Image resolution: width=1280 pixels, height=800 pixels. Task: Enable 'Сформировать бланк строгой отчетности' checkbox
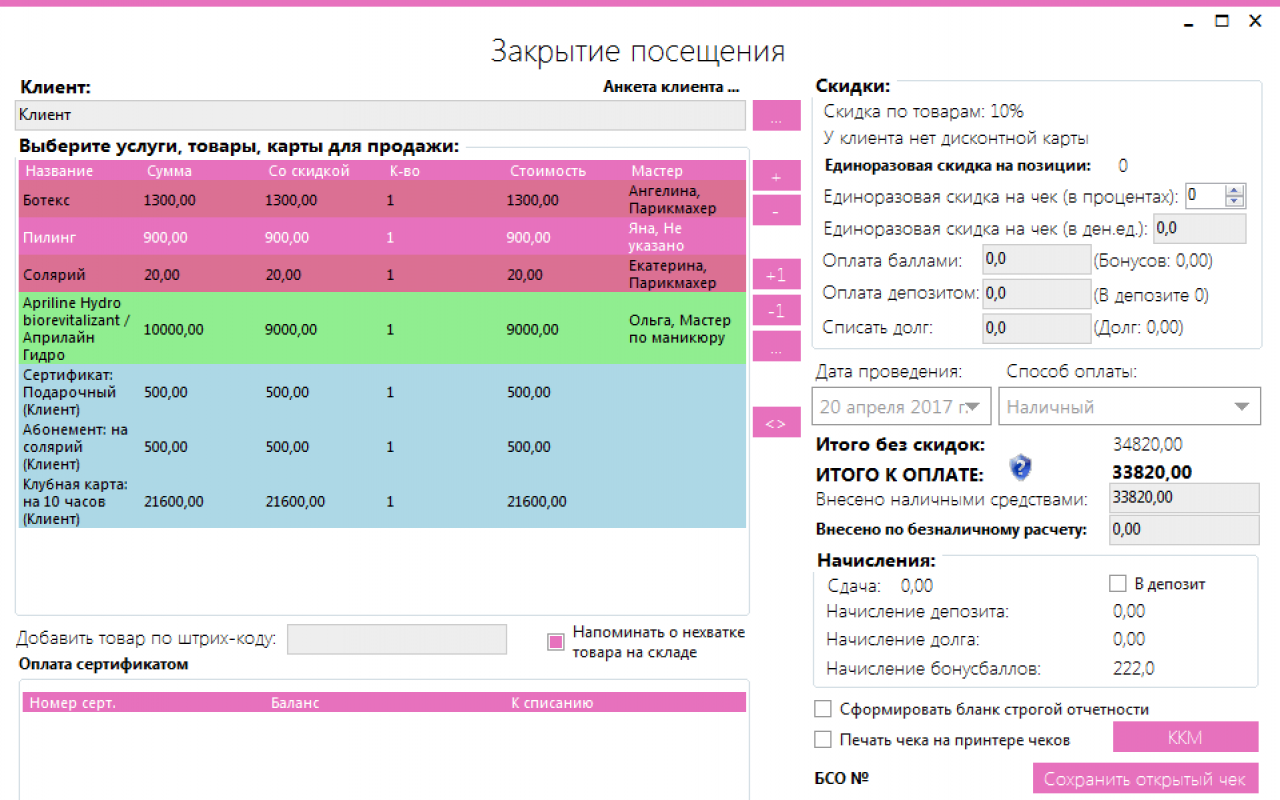pos(823,709)
